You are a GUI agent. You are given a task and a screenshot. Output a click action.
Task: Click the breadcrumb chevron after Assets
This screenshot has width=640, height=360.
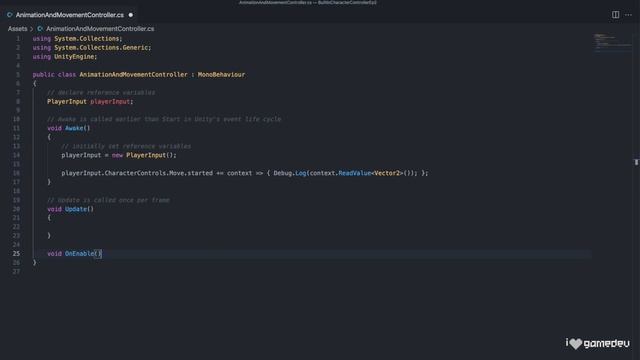click(31, 29)
